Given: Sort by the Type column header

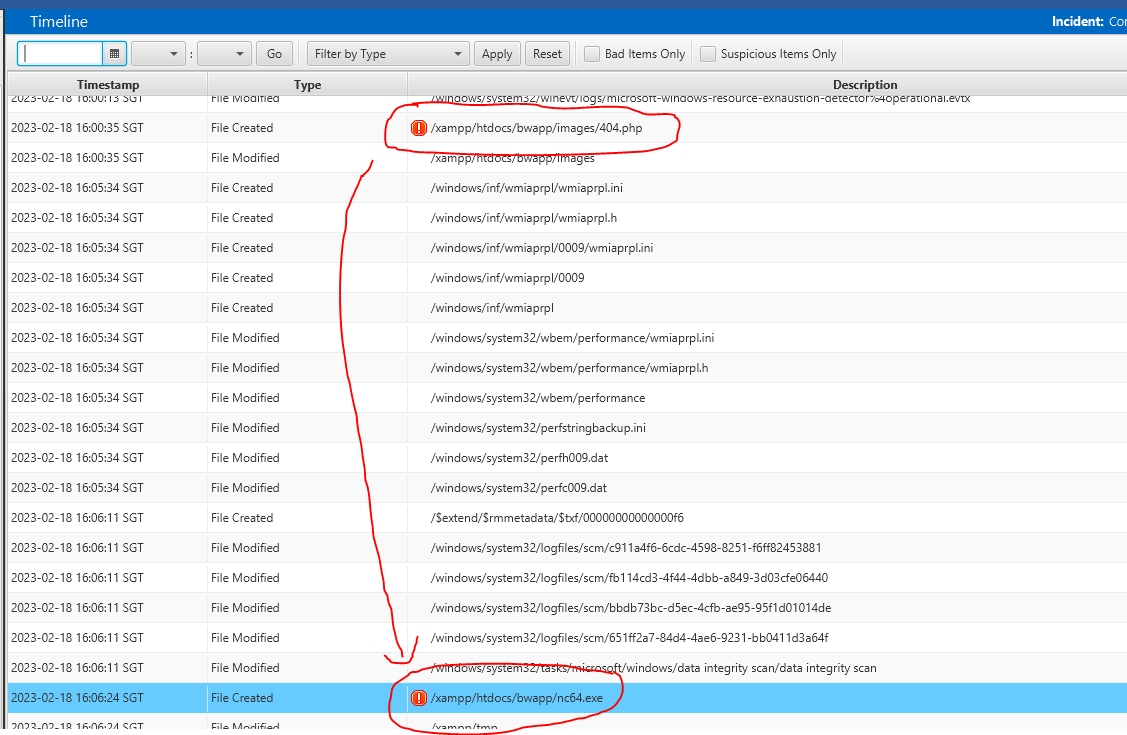Looking at the screenshot, I should (x=307, y=85).
